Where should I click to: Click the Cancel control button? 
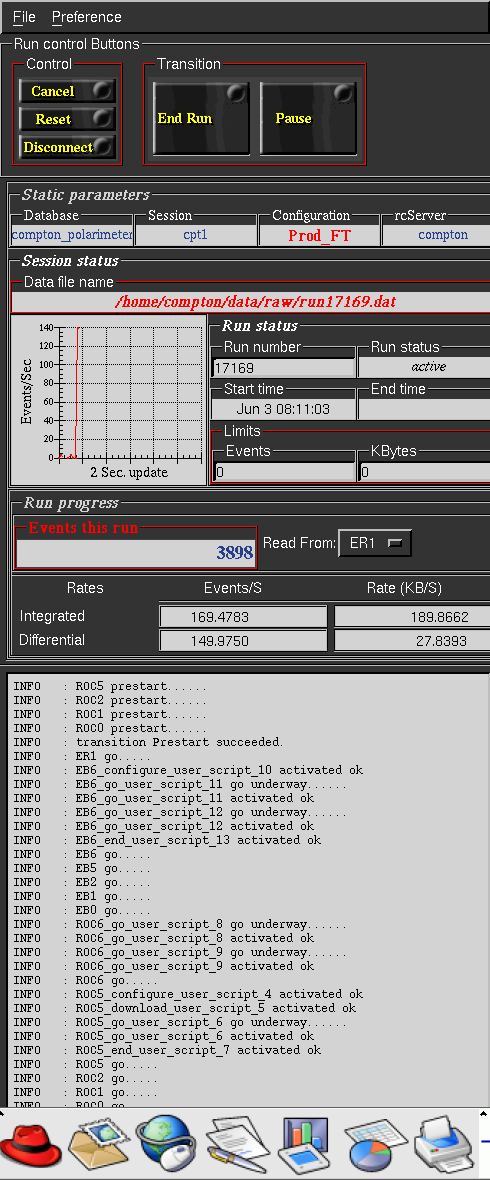click(x=67, y=91)
